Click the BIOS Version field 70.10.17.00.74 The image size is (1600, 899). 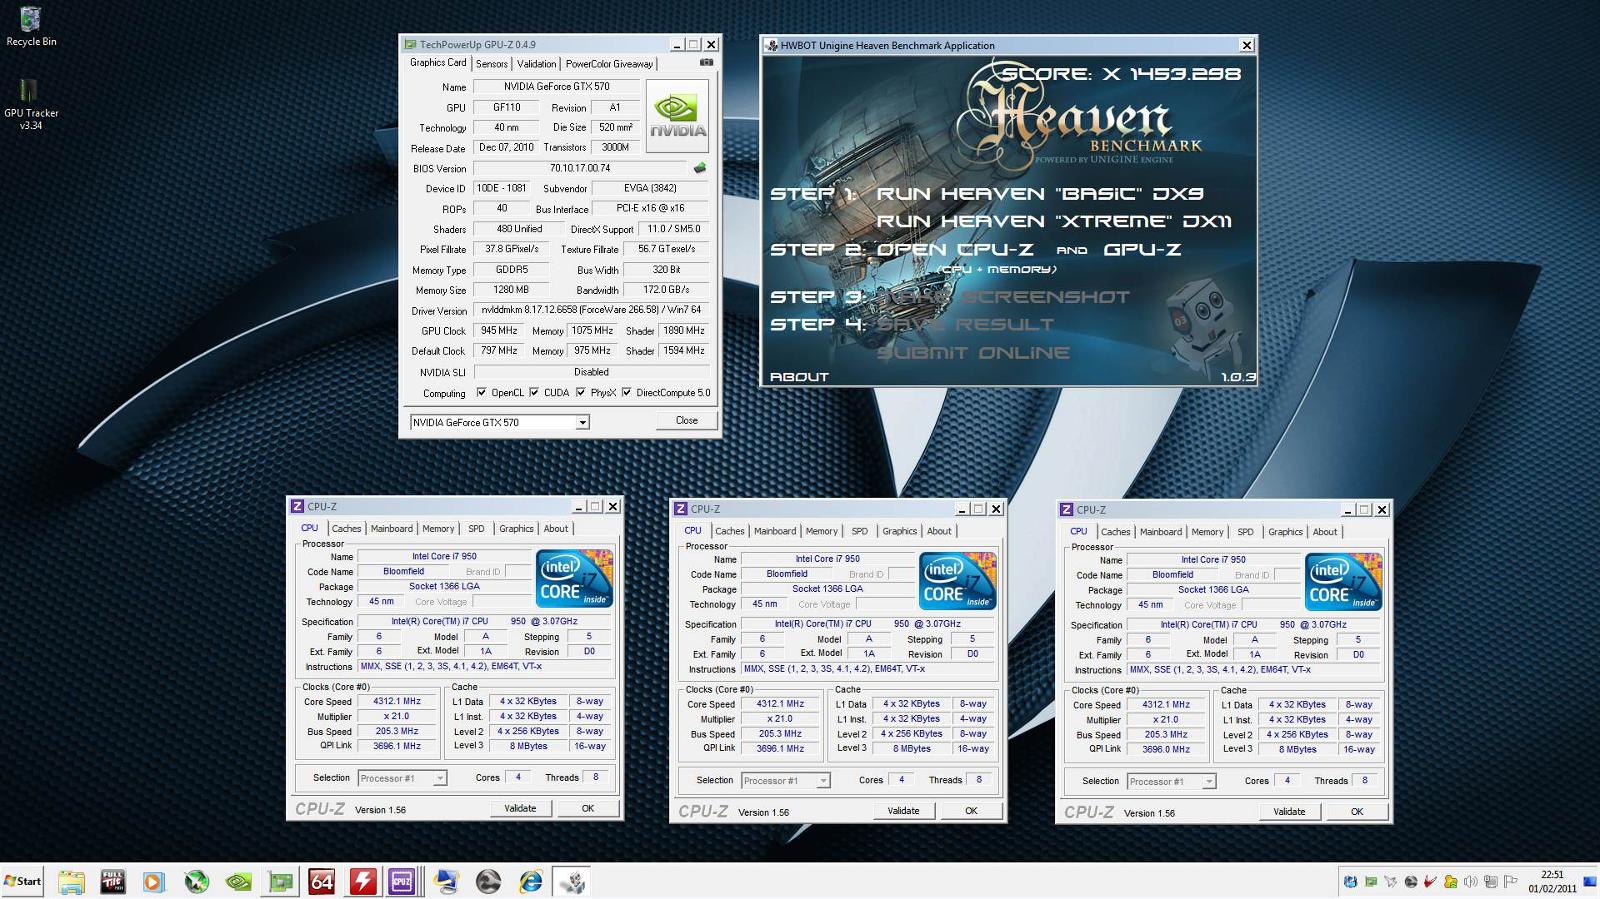(x=580, y=168)
